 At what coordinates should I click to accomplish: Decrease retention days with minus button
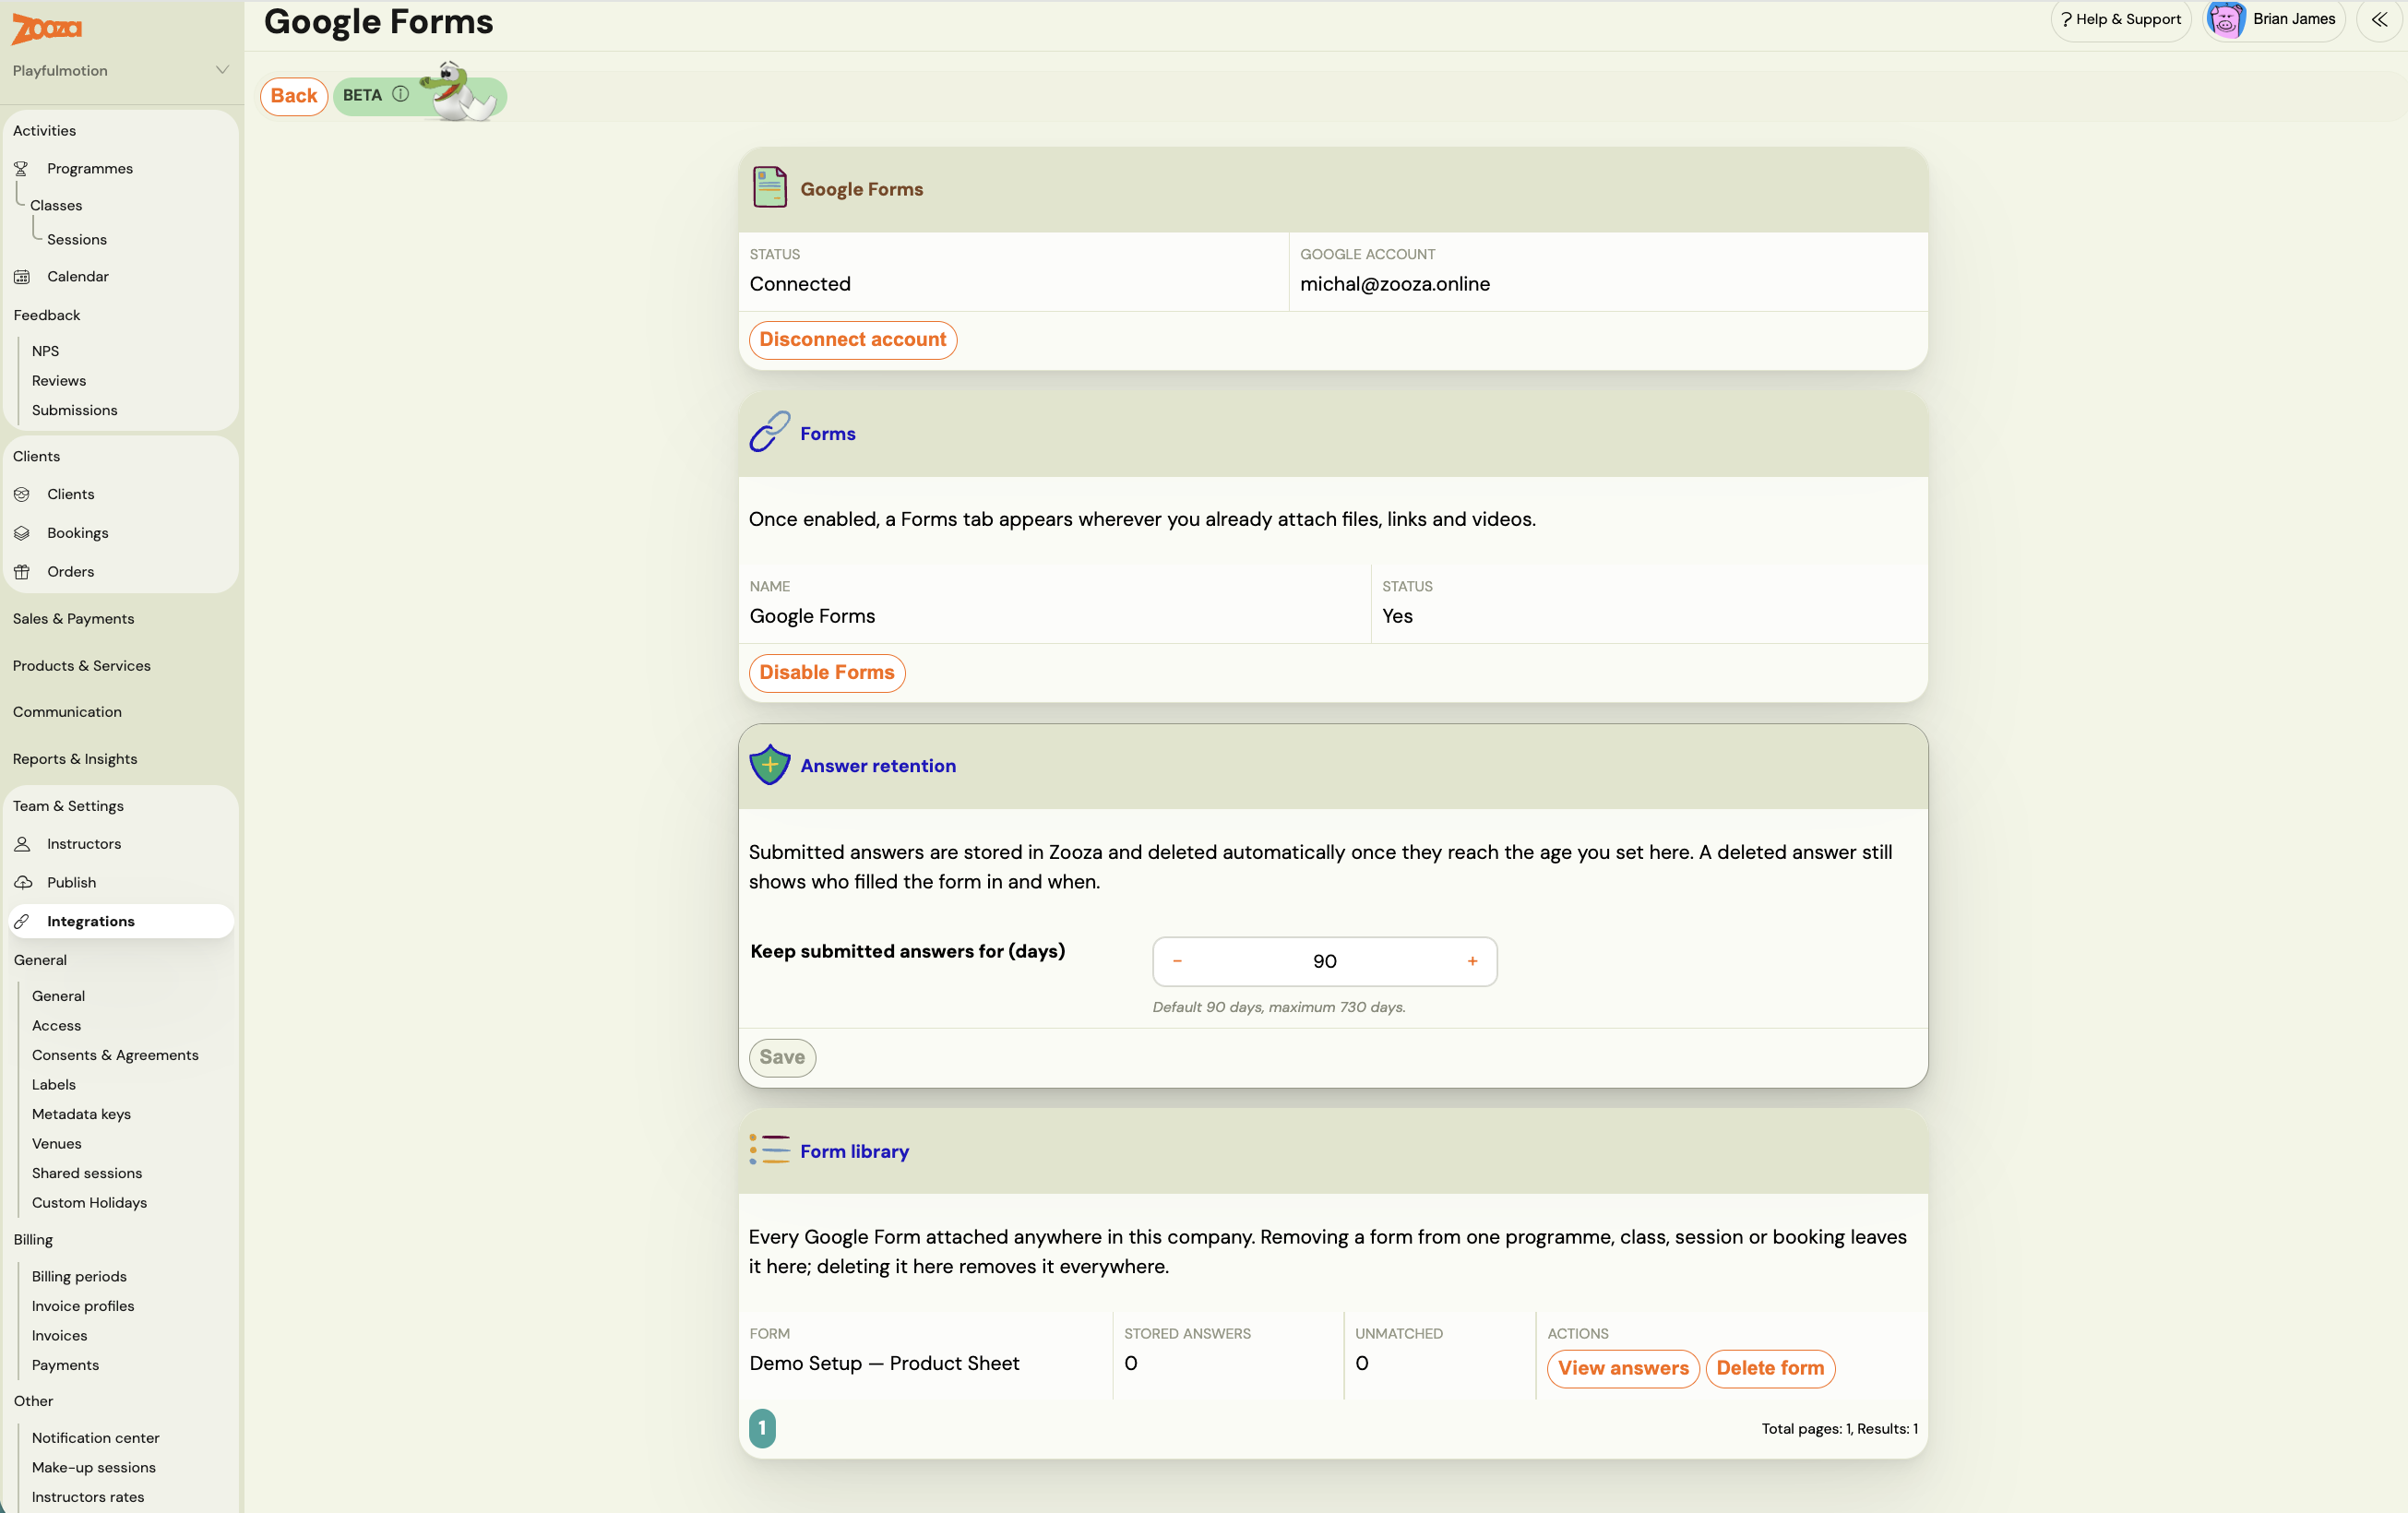point(1177,961)
